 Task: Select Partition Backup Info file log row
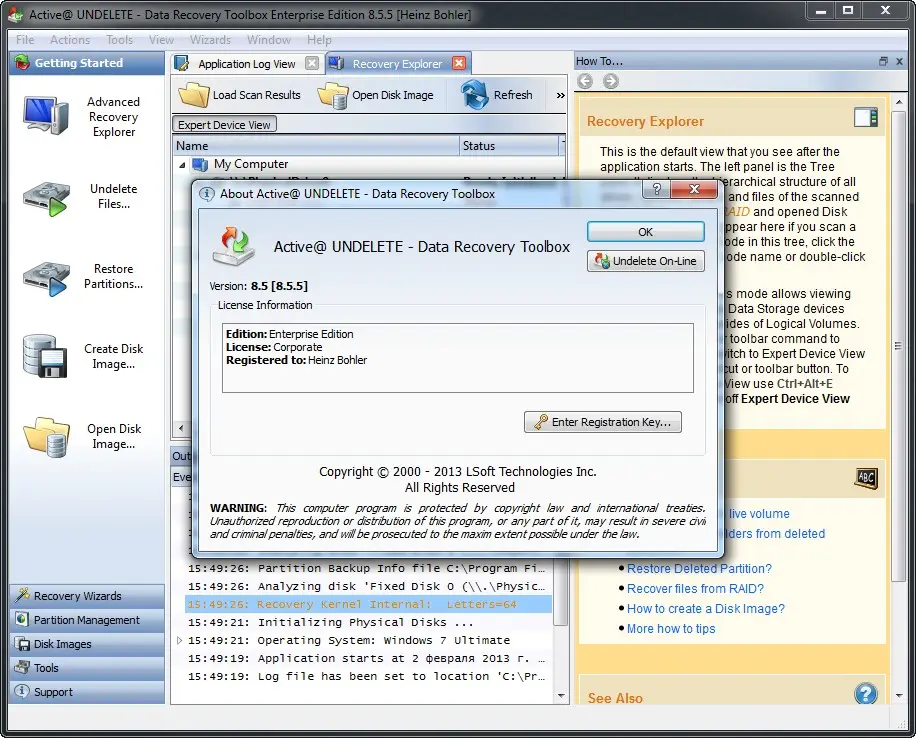tap(368, 568)
